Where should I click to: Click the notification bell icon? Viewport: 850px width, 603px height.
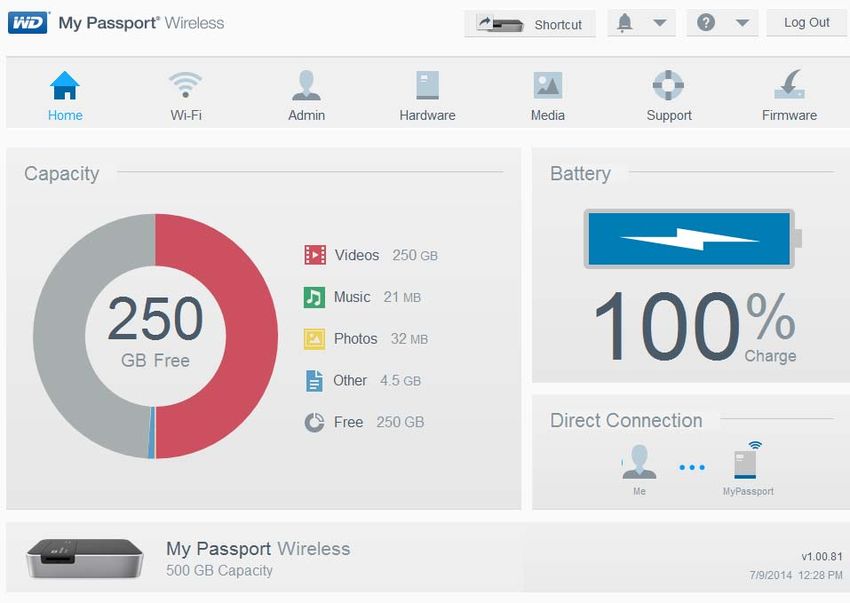click(x=624, y=23)
